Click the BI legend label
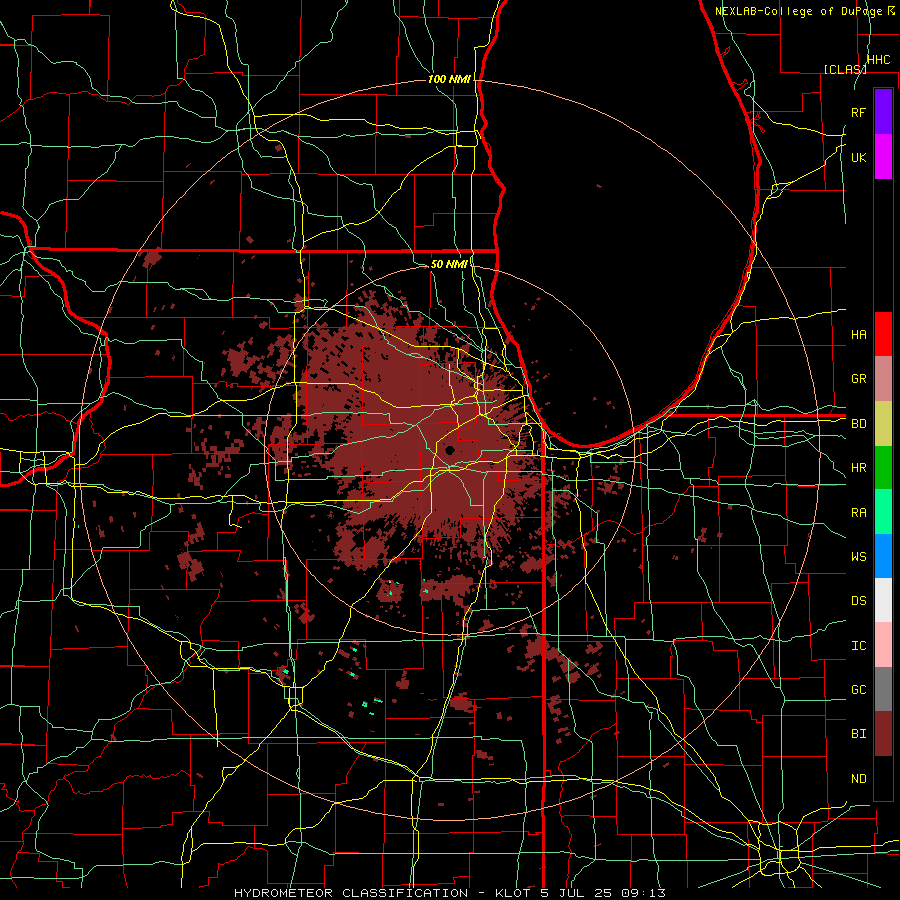This screenshot has height=900, width=900. coord(858,734)
